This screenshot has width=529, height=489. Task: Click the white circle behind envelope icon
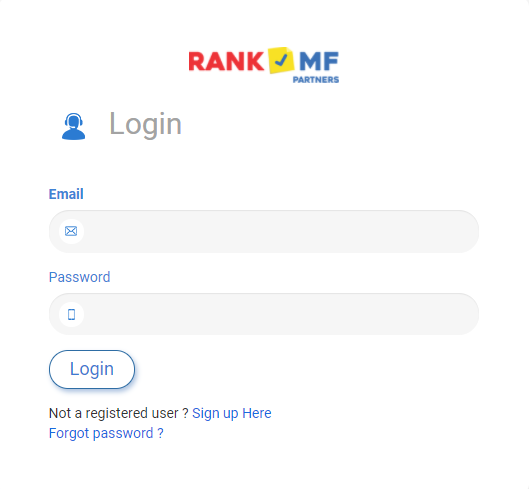(x=71, y=232)
